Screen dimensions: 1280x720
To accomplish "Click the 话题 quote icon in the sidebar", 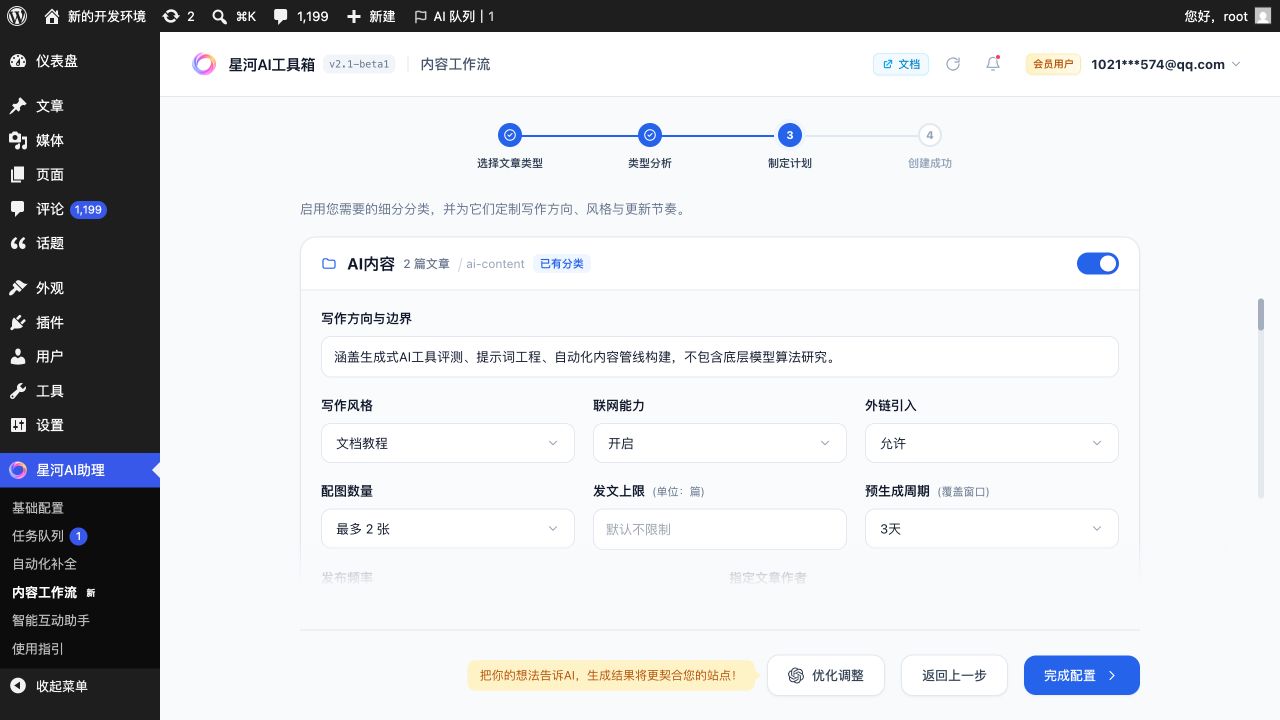I will [x=18, y=243].
